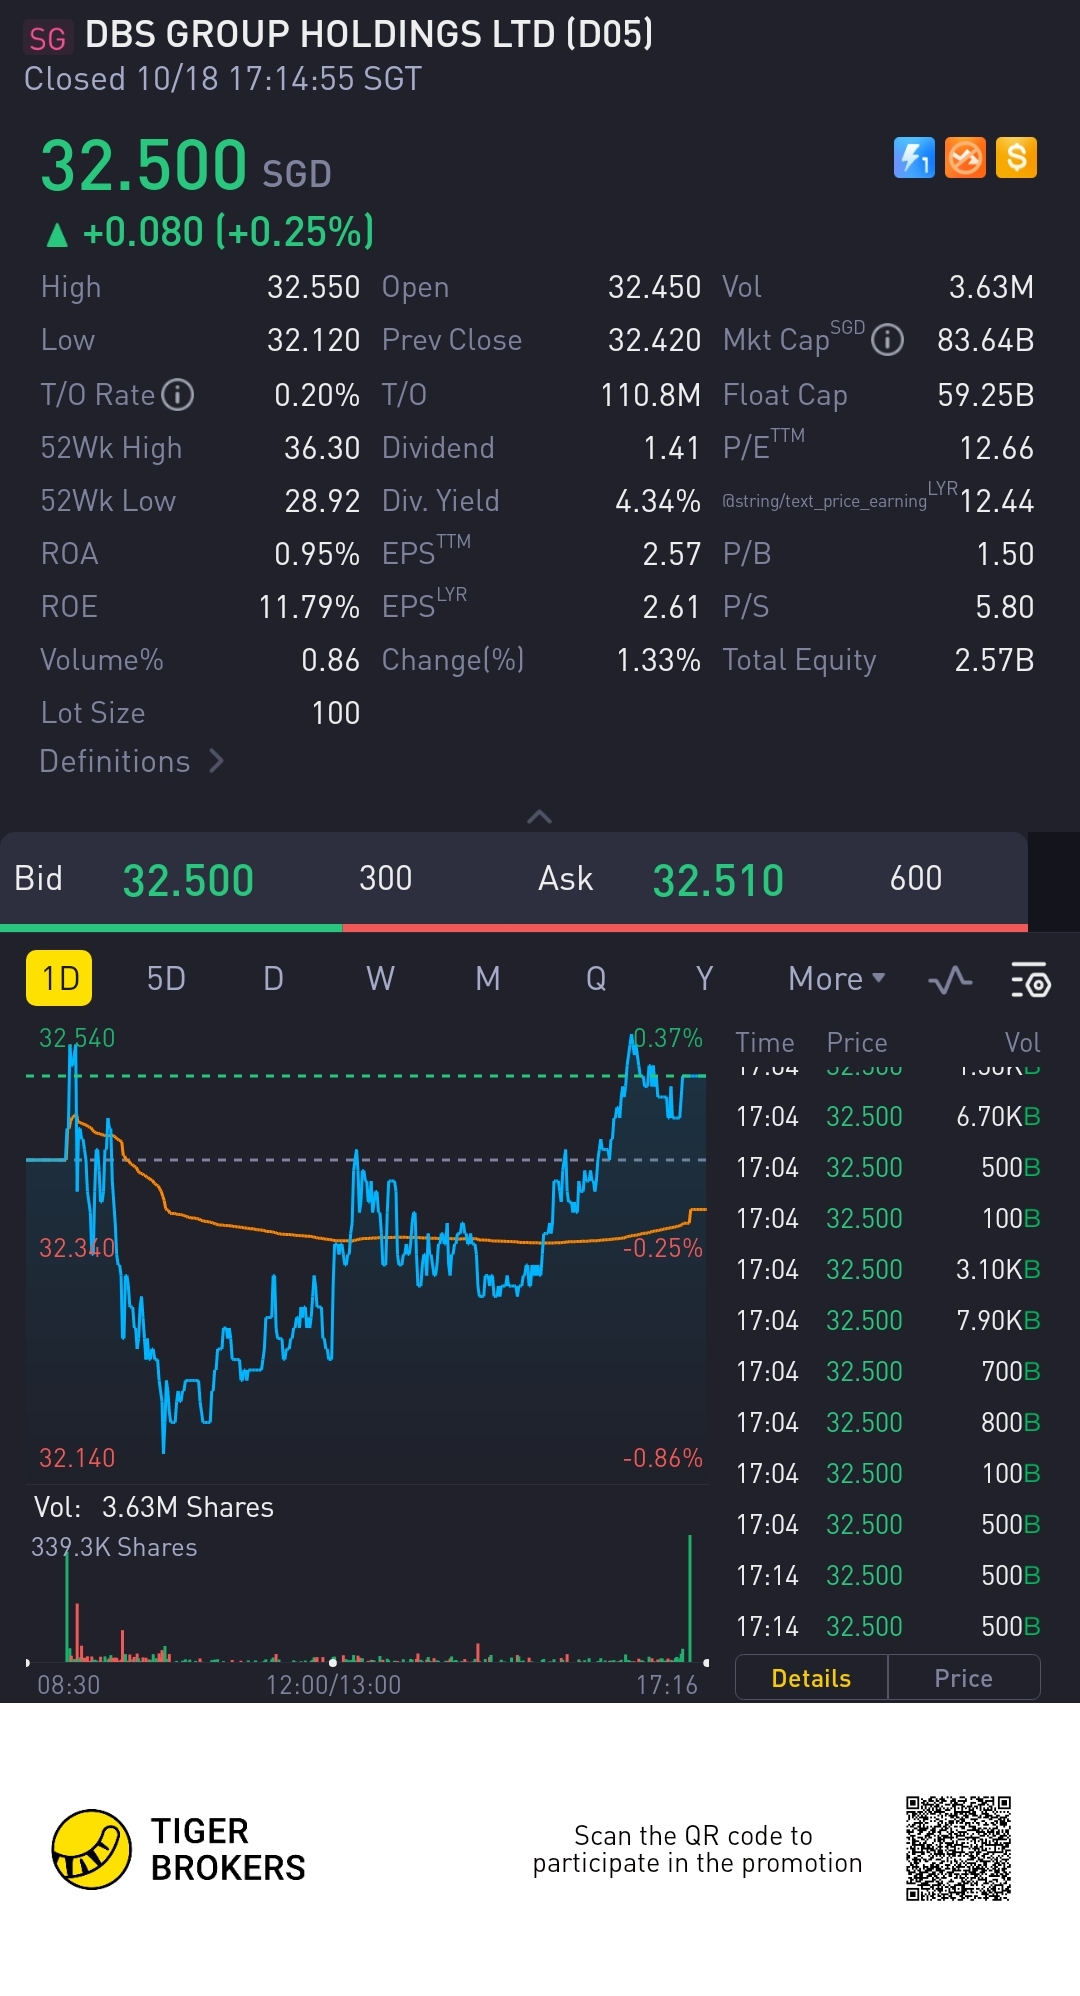
Task: Tap the T/O value 110.8M
Action: click(x=651, y=395)
